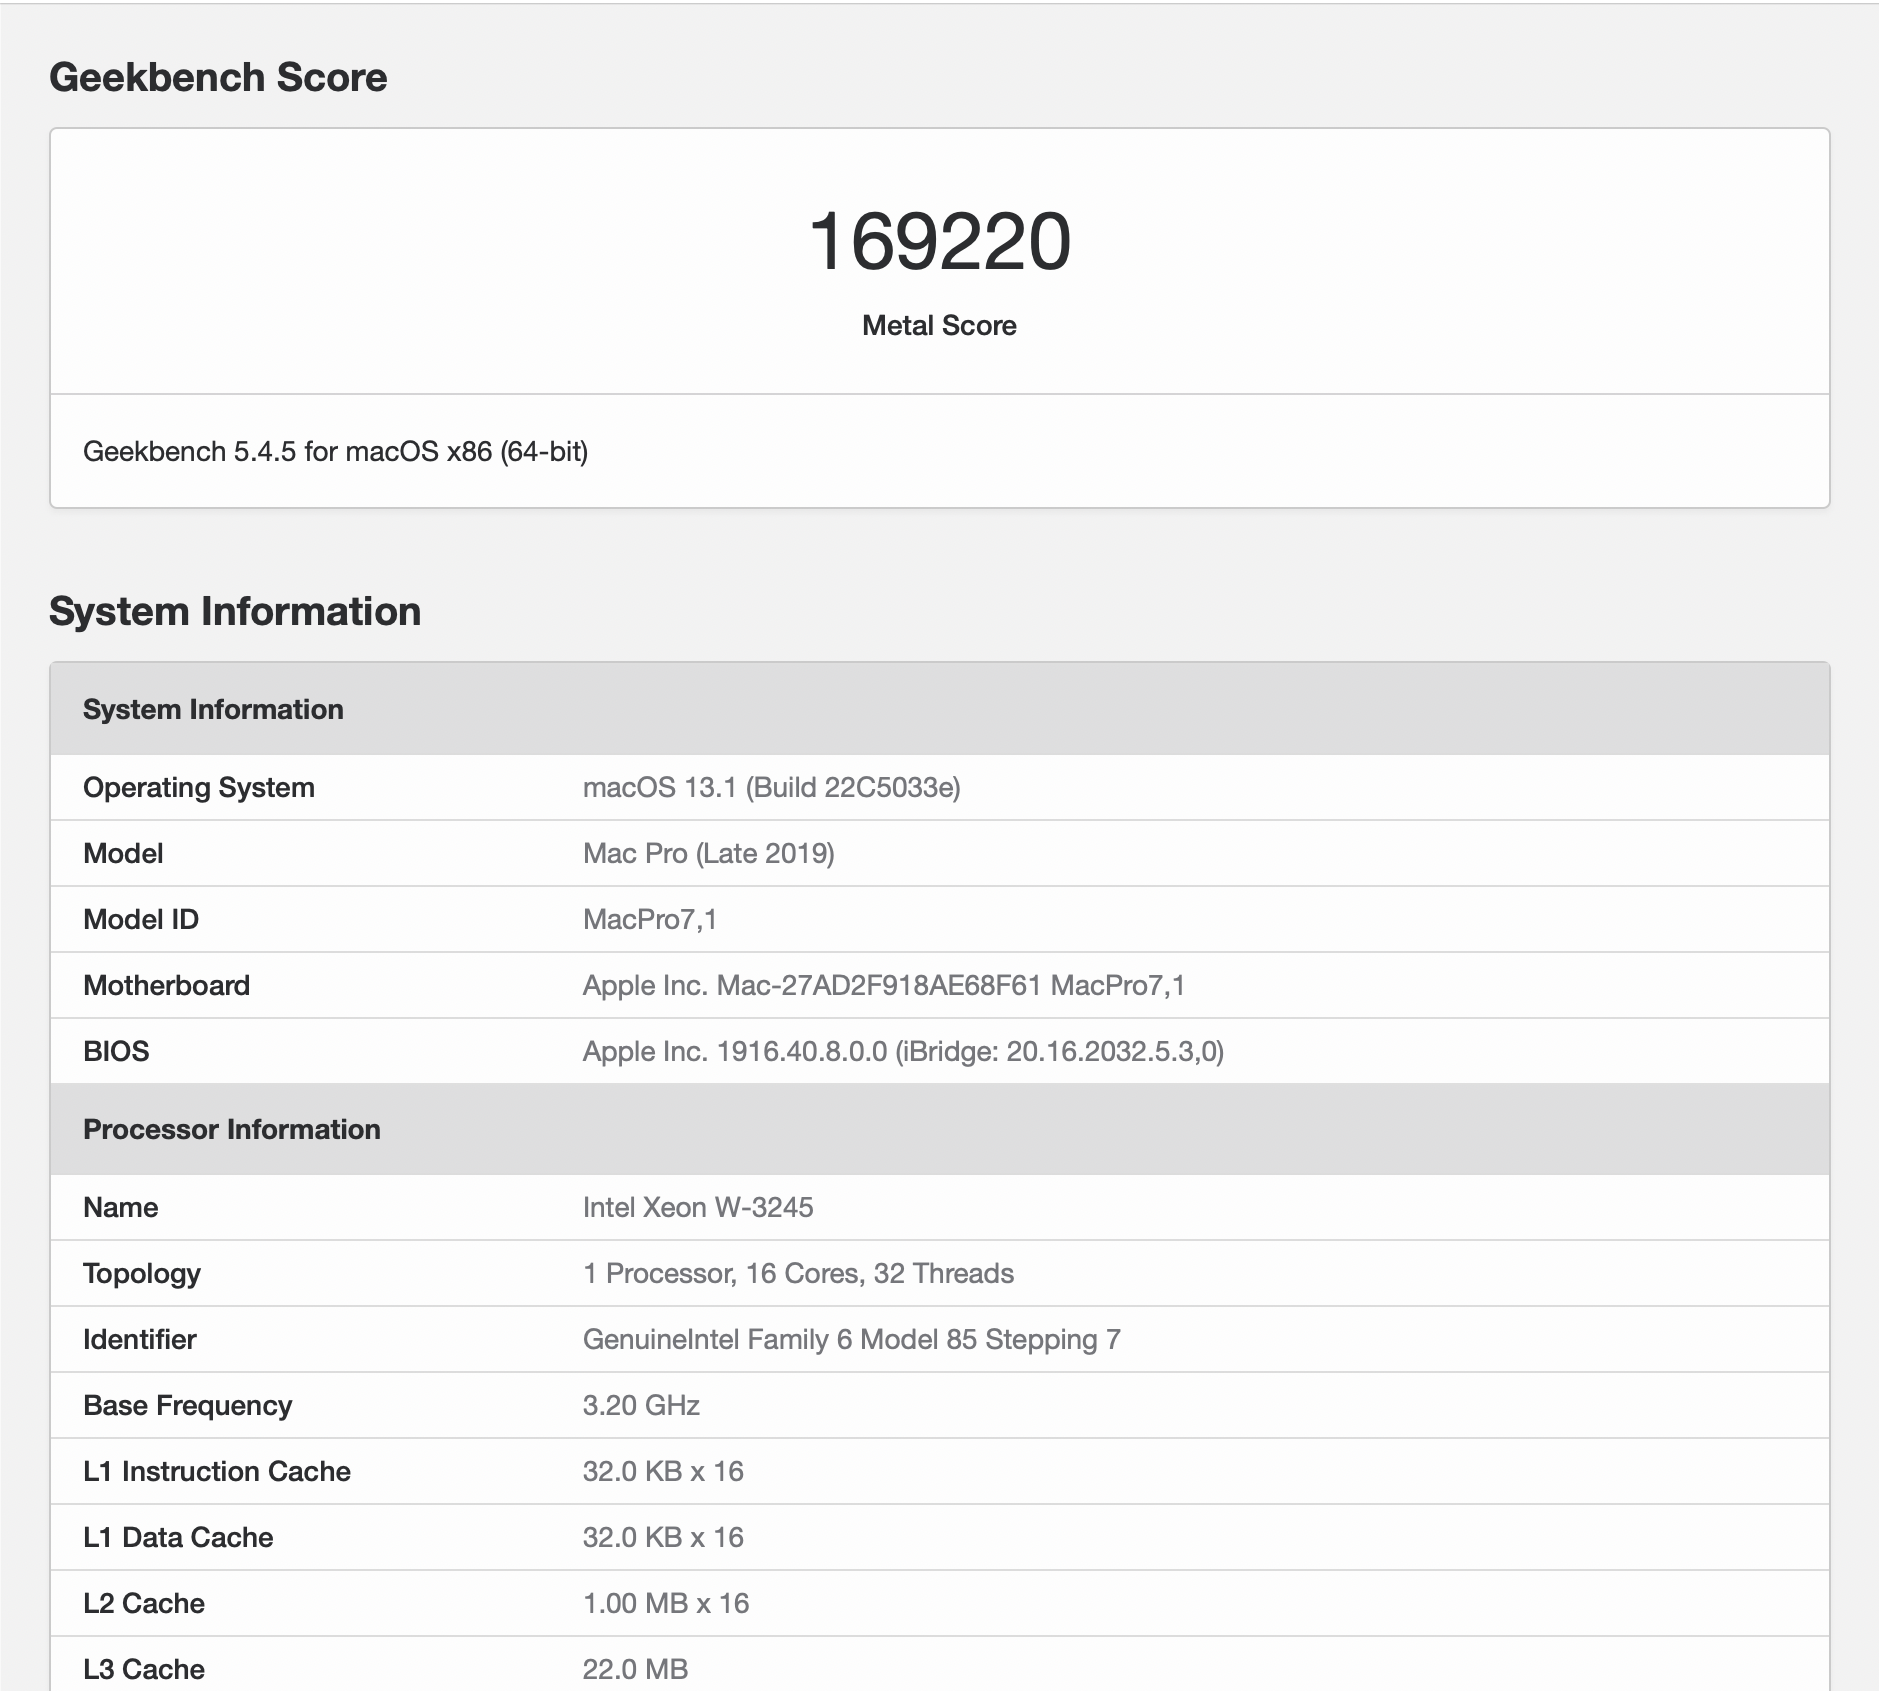
Task: Select the '22.0 MB' L3 cache value
Action: 636,1669
